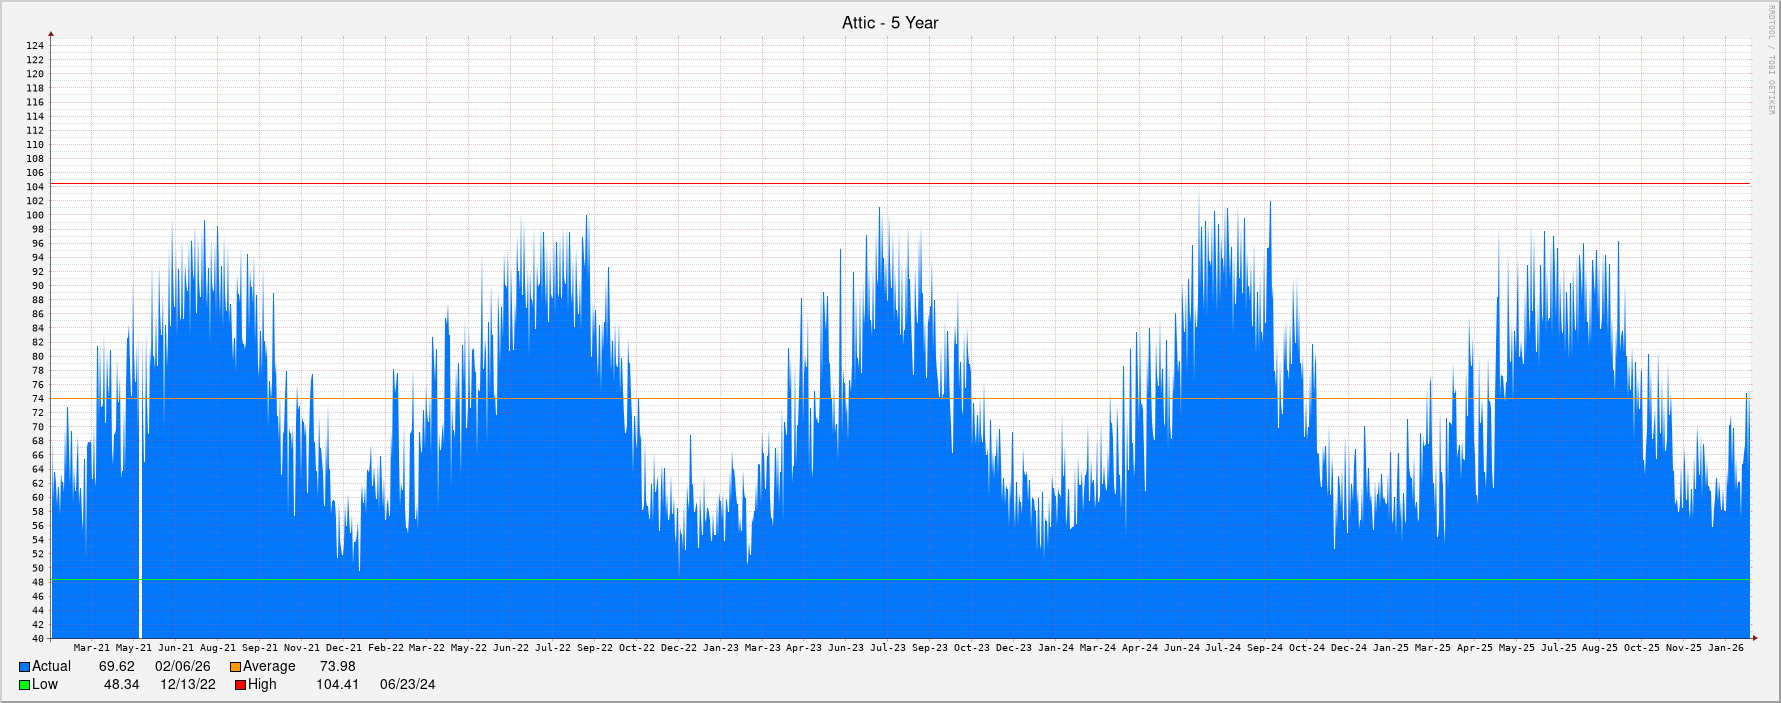The height and width of the screenshot is (703, 1781).
Task: Click the chart title Attic - 5 Year
Action: click(889, 23)
